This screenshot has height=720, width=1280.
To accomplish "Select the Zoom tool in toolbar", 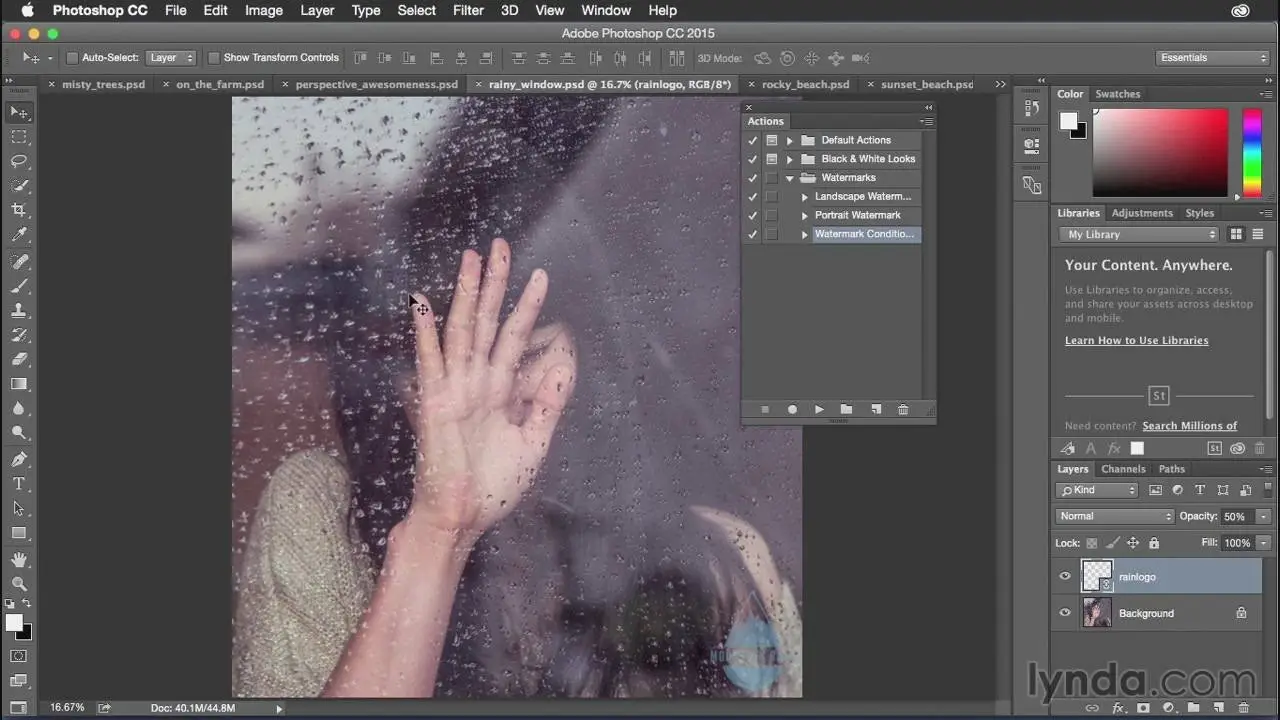I will 19,583.
